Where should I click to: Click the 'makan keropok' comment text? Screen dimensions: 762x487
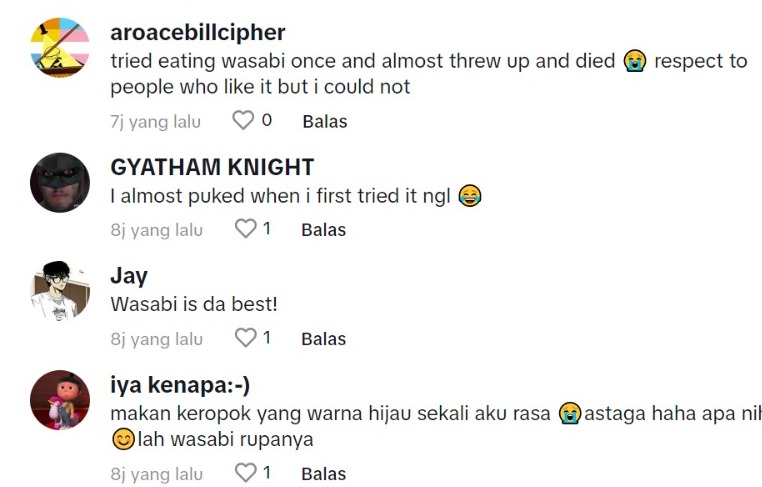[x=330, y=412]
